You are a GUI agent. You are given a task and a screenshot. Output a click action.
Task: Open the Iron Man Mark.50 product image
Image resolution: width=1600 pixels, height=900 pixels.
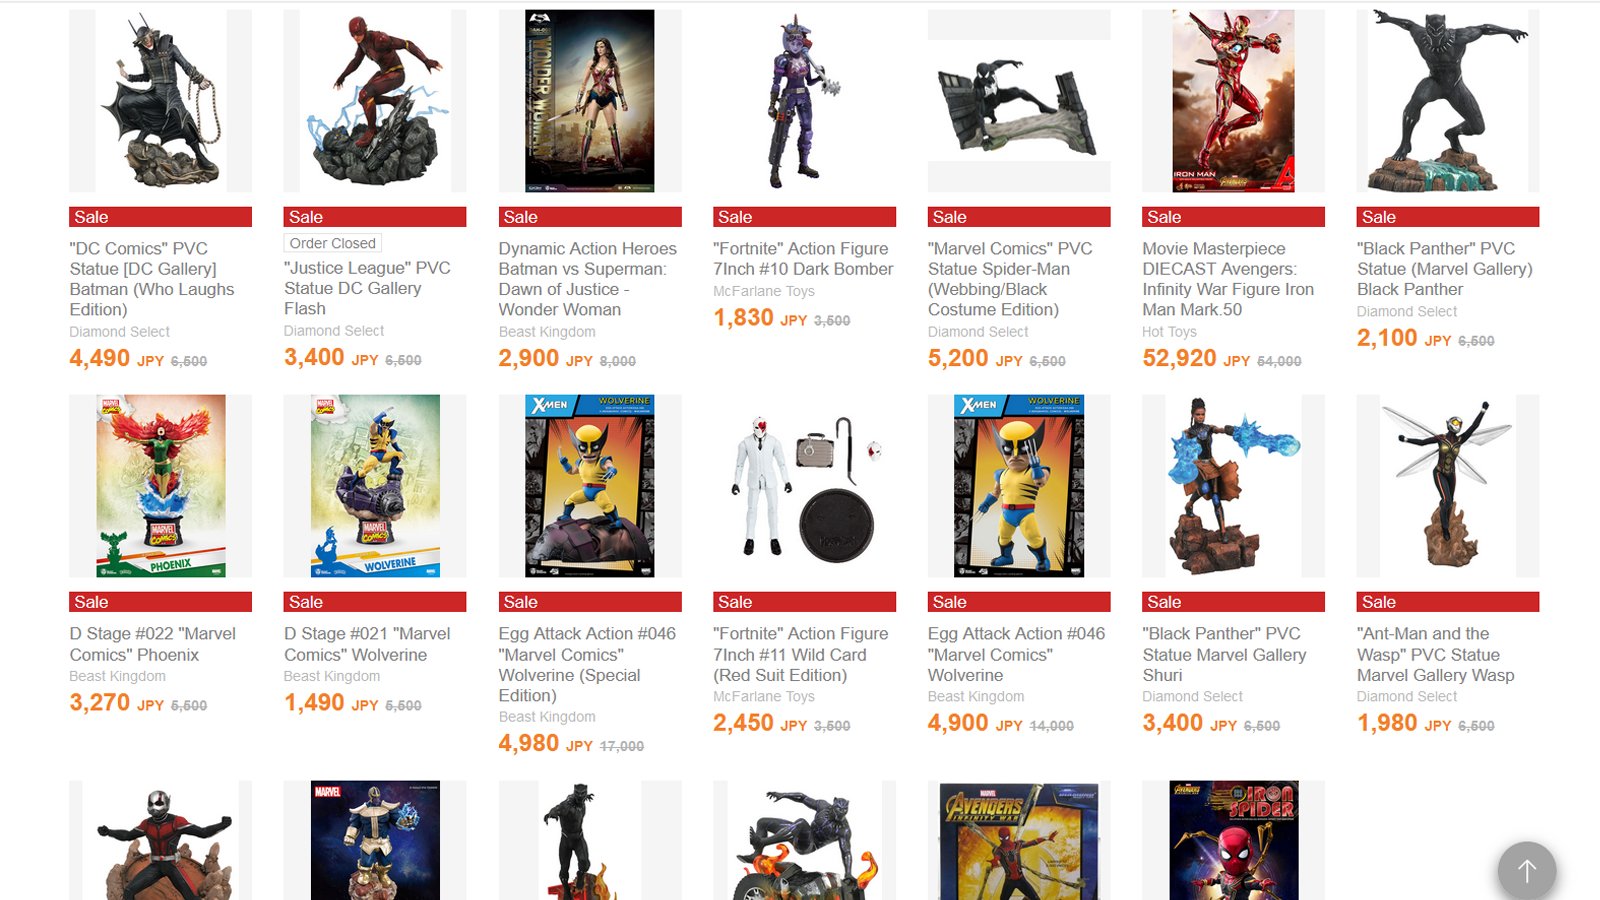[x=1233, y=101]
